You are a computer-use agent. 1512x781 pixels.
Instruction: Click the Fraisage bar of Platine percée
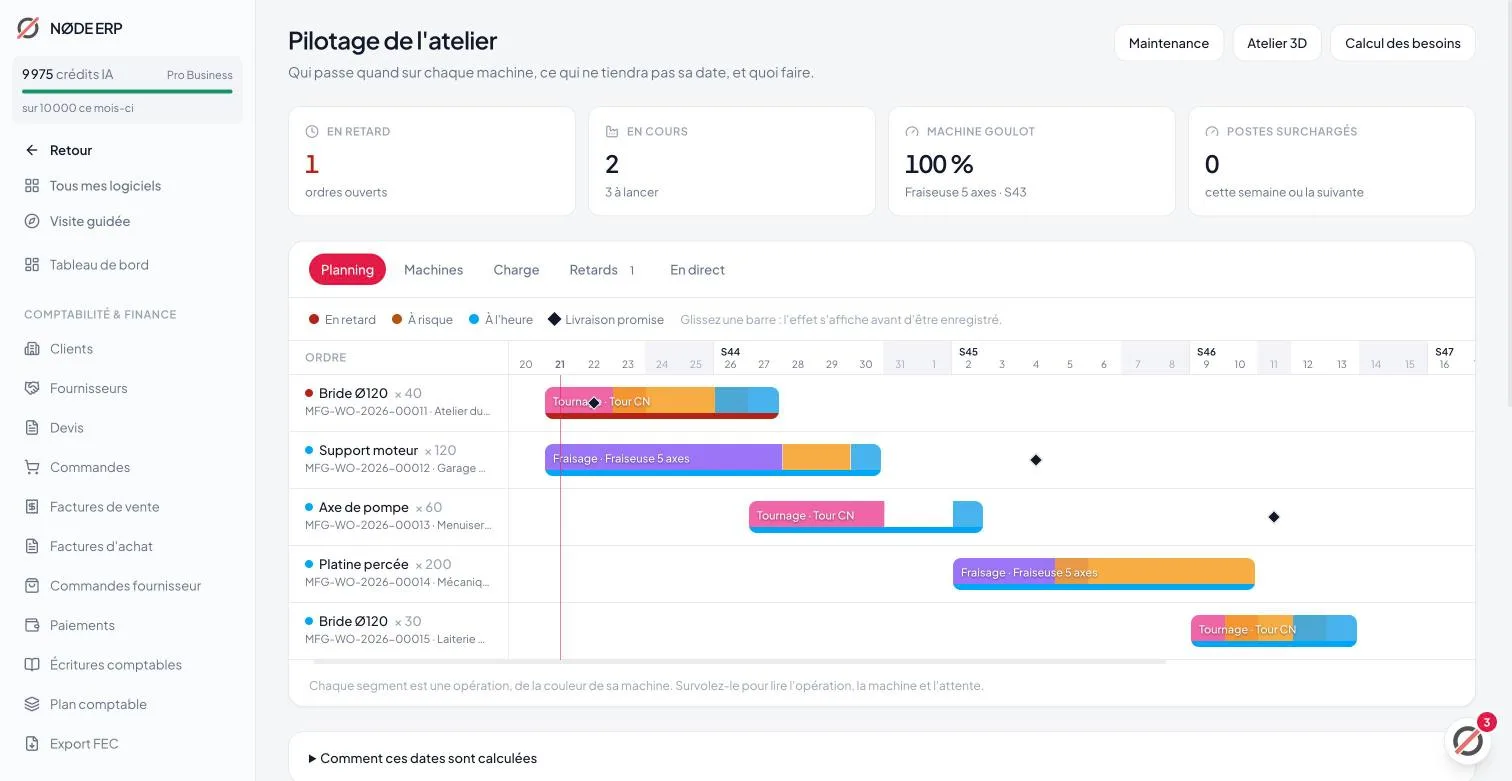tap(1003, 571)
